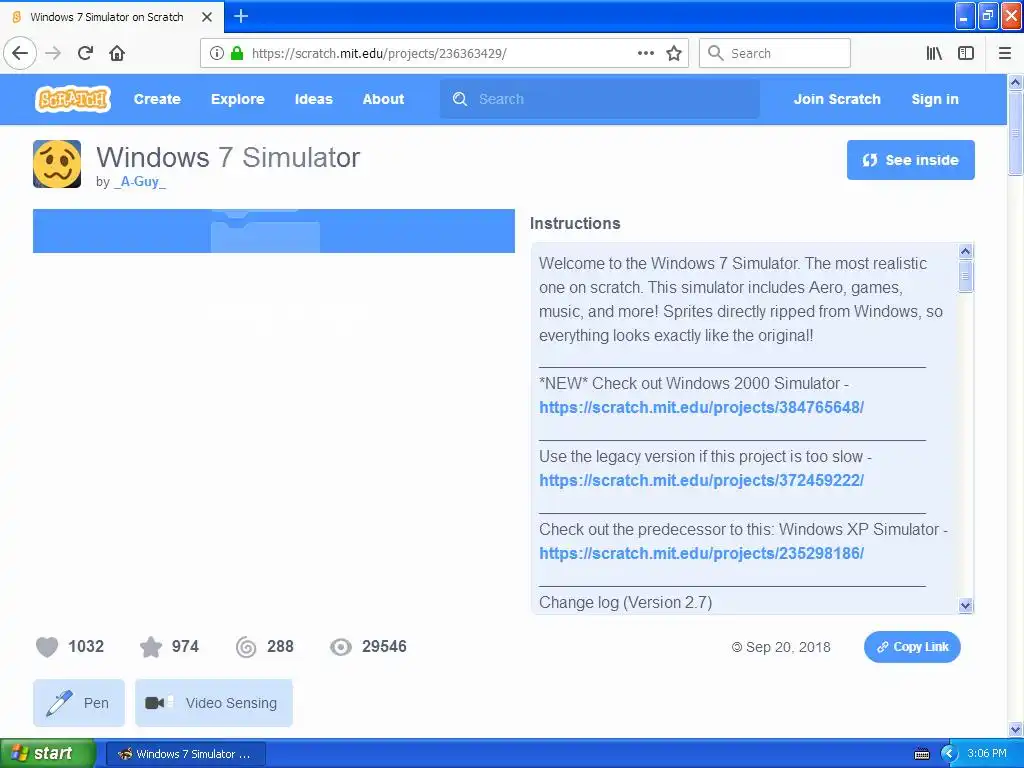Close the Windows 7 Simulator tab
Image resolution: width=1024 pixels, height=768 pixels.
point(207,17)
